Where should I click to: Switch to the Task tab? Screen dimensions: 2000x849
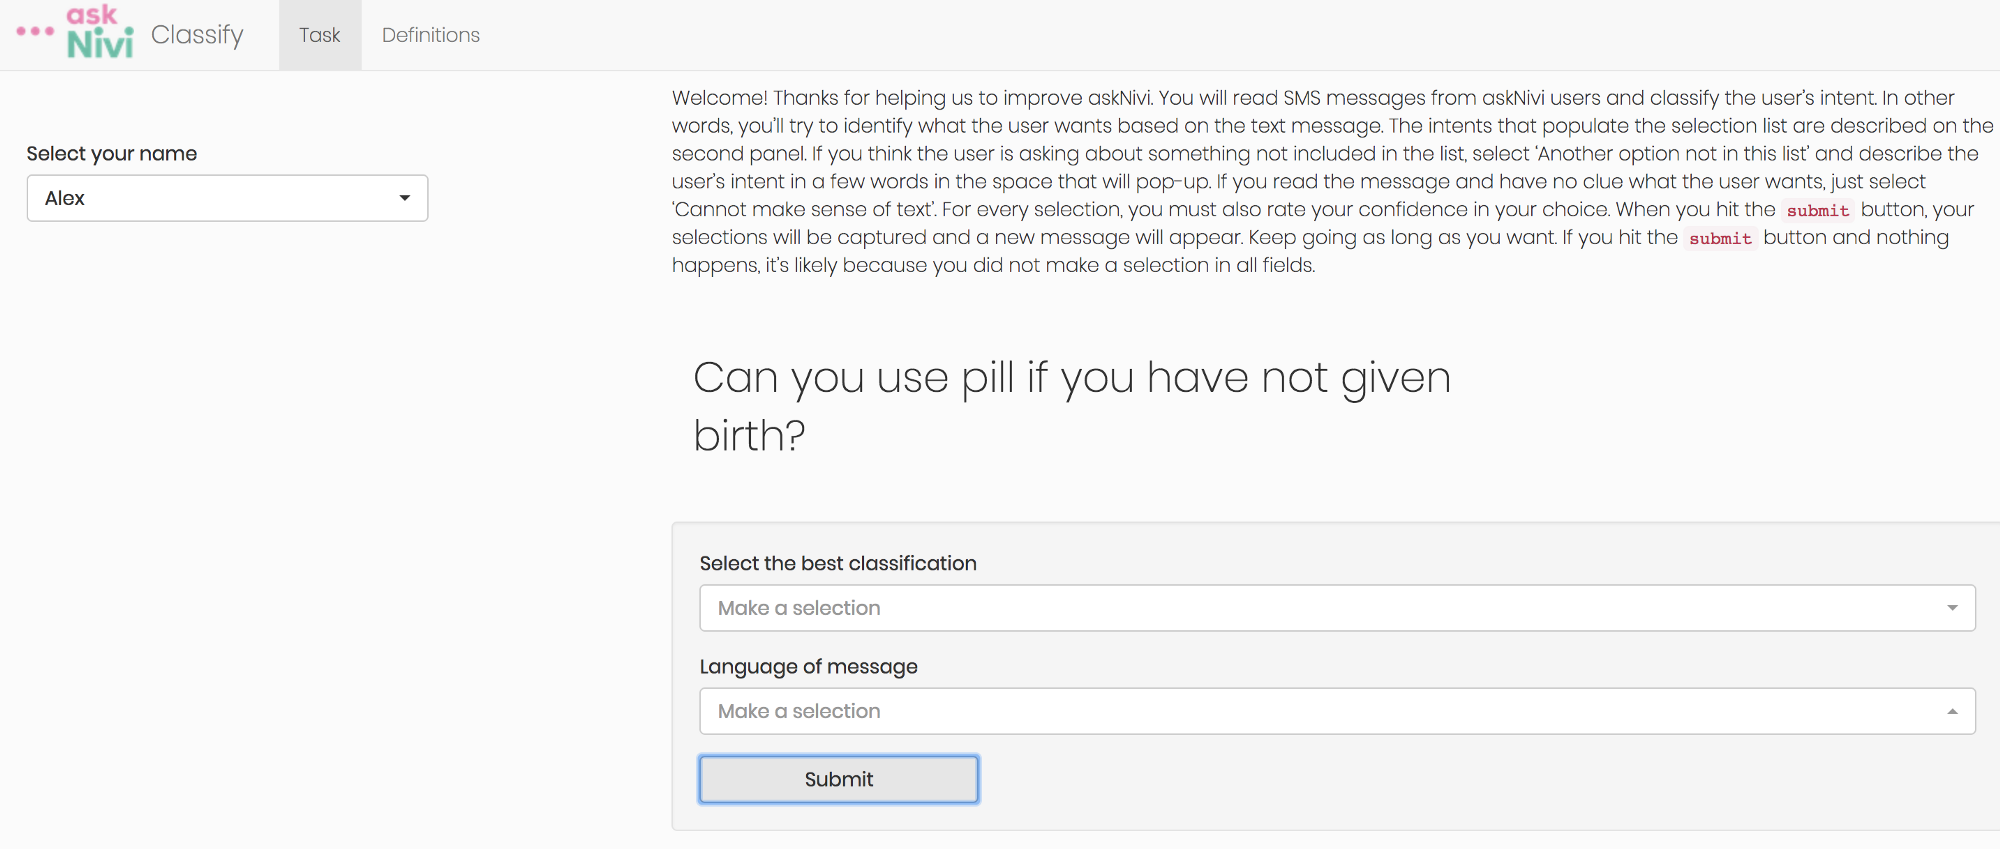[320, 35]
